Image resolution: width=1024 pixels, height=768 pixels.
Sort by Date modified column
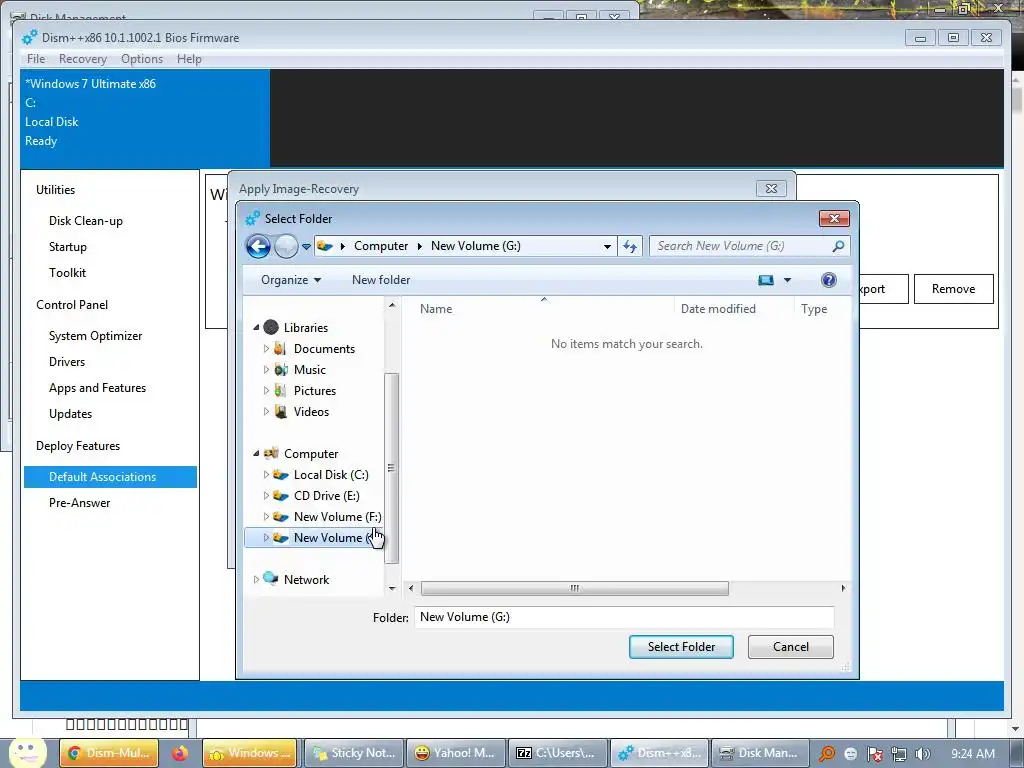click(718, 309)
